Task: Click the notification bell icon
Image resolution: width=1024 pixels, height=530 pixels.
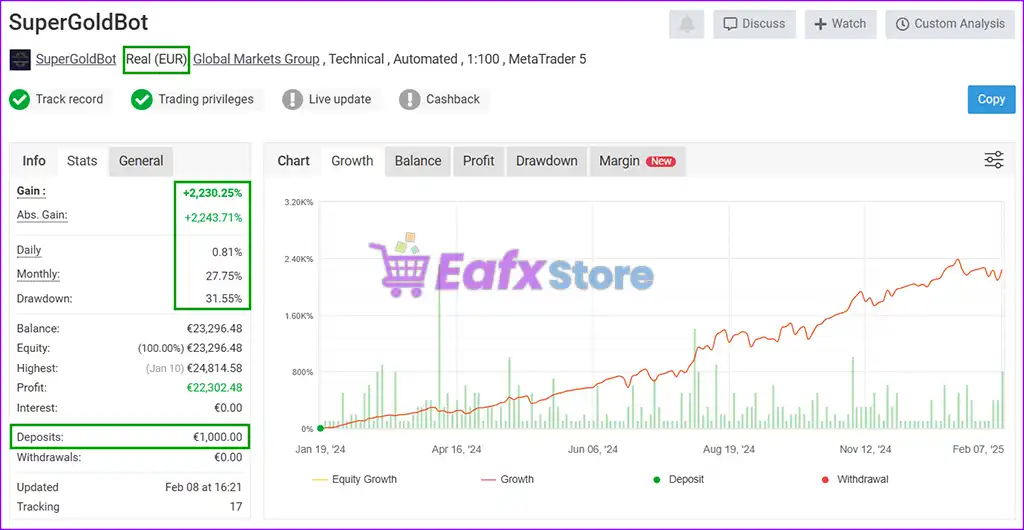Action: click(x=686, y=24)
